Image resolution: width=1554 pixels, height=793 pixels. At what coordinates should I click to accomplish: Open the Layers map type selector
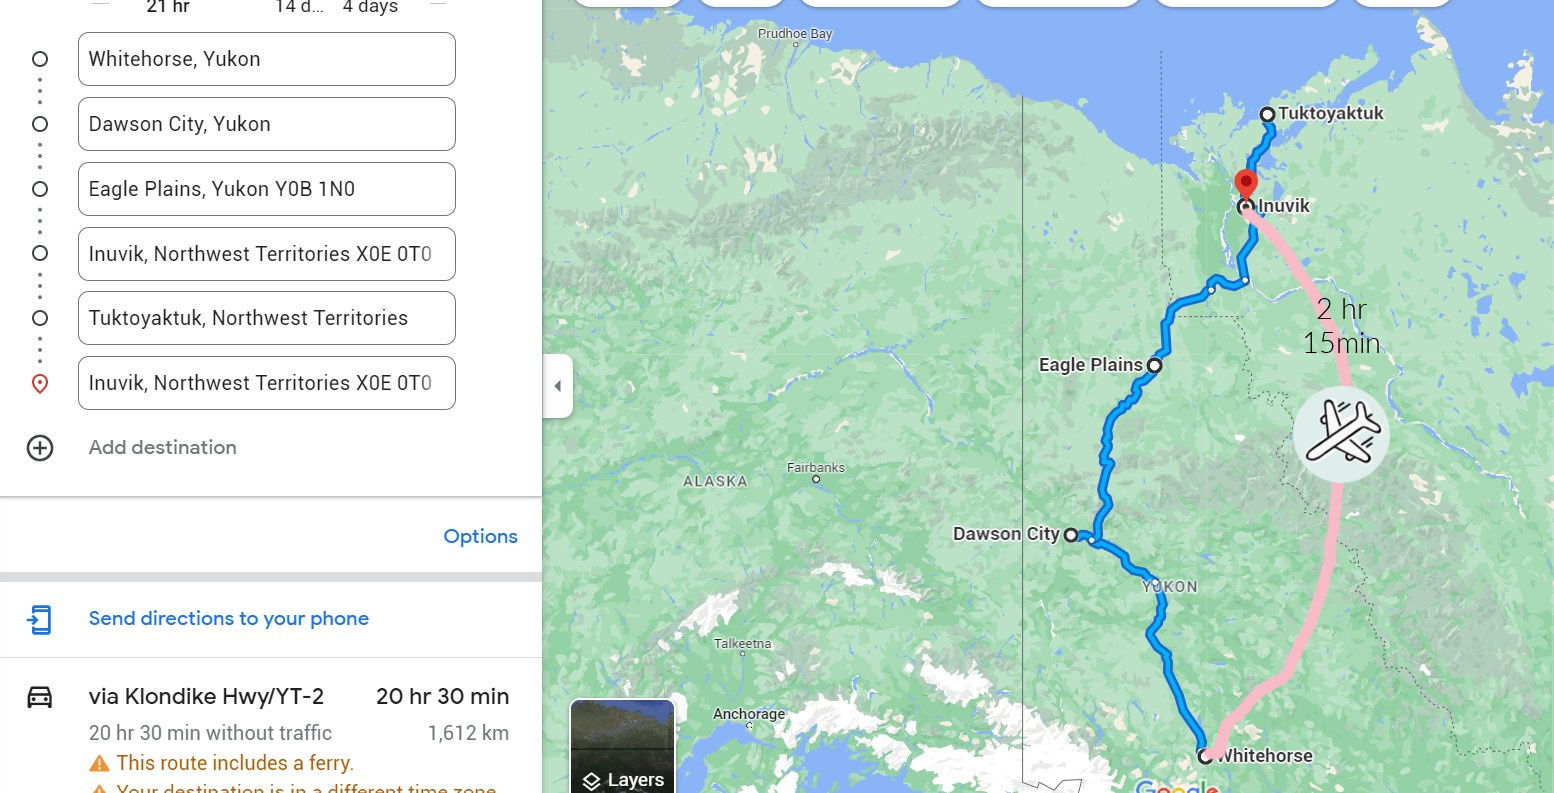(622, 746)
